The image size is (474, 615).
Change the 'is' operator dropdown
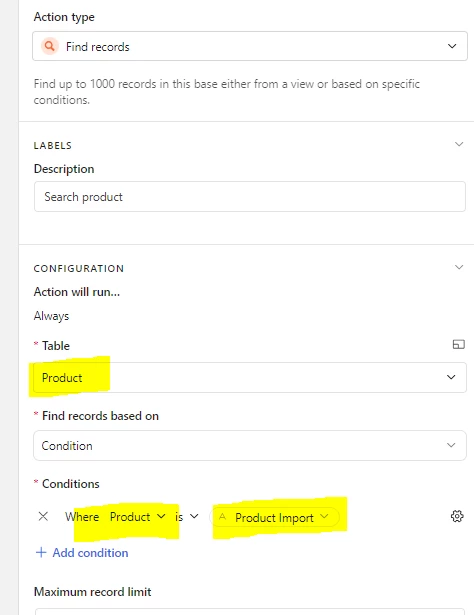pyautogui.click(x=187, y=517)
